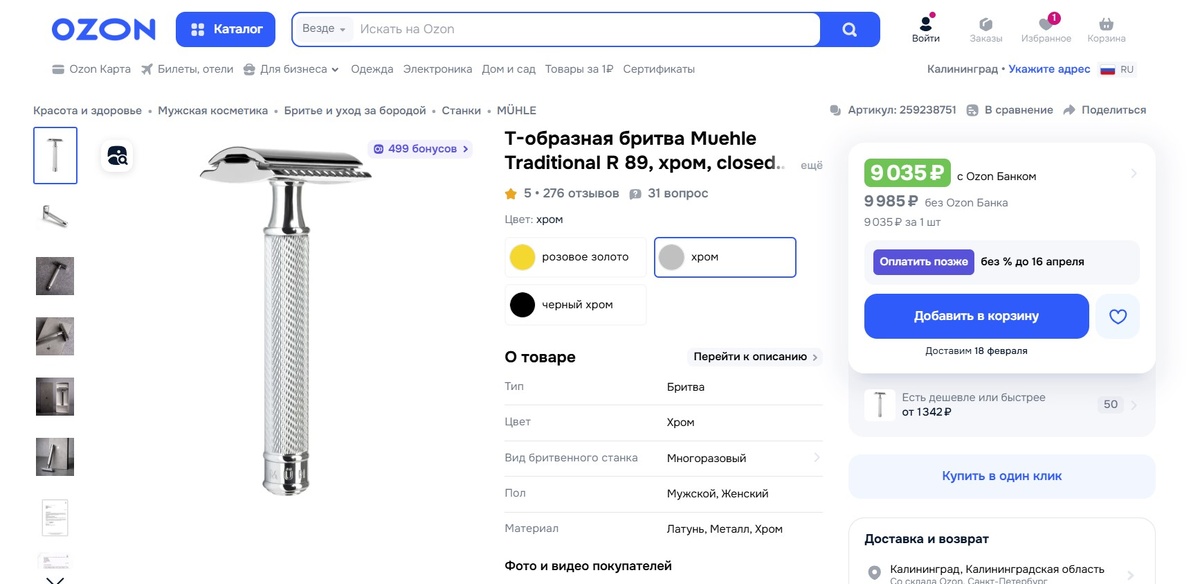Expand the Многоразовый razor type chevron

point(816,458)
